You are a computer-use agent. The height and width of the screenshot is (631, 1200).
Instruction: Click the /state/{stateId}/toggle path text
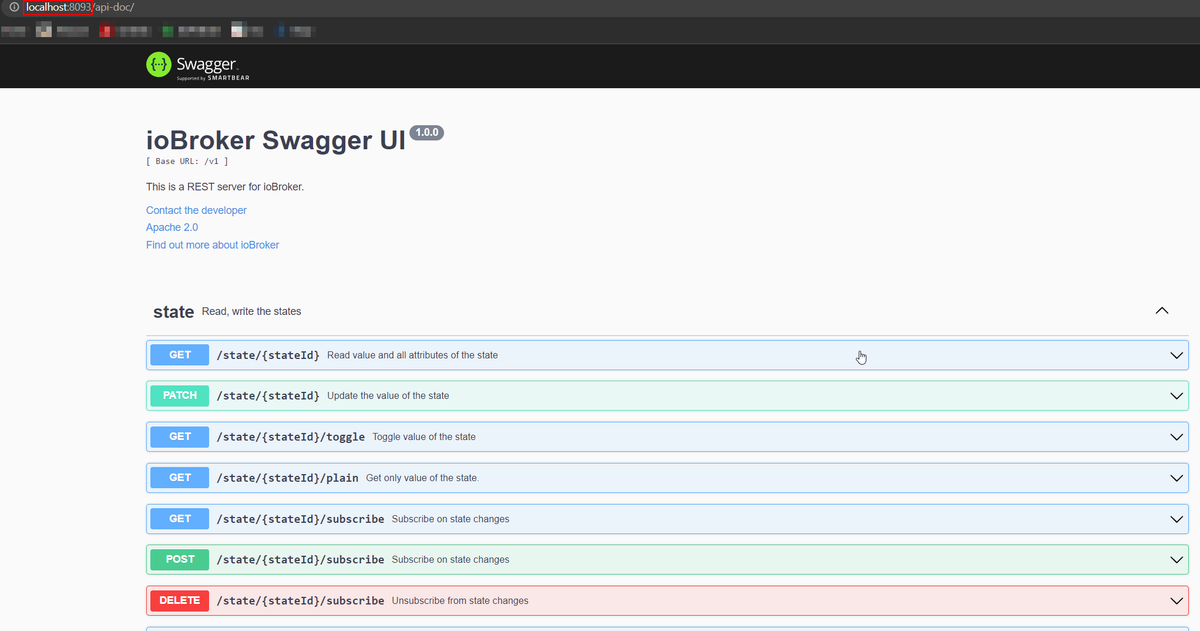pos(291,437)
